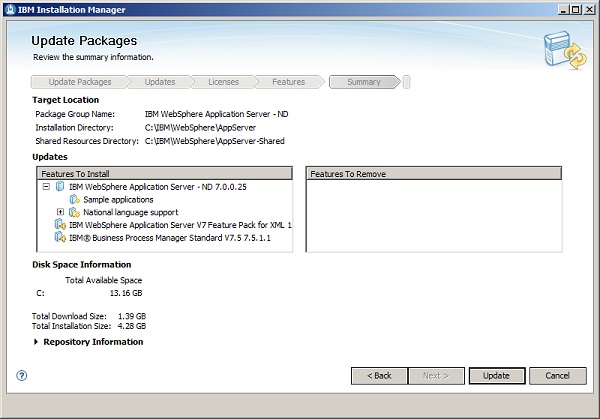Click the 13.16 GB available space value

(126, 293)
